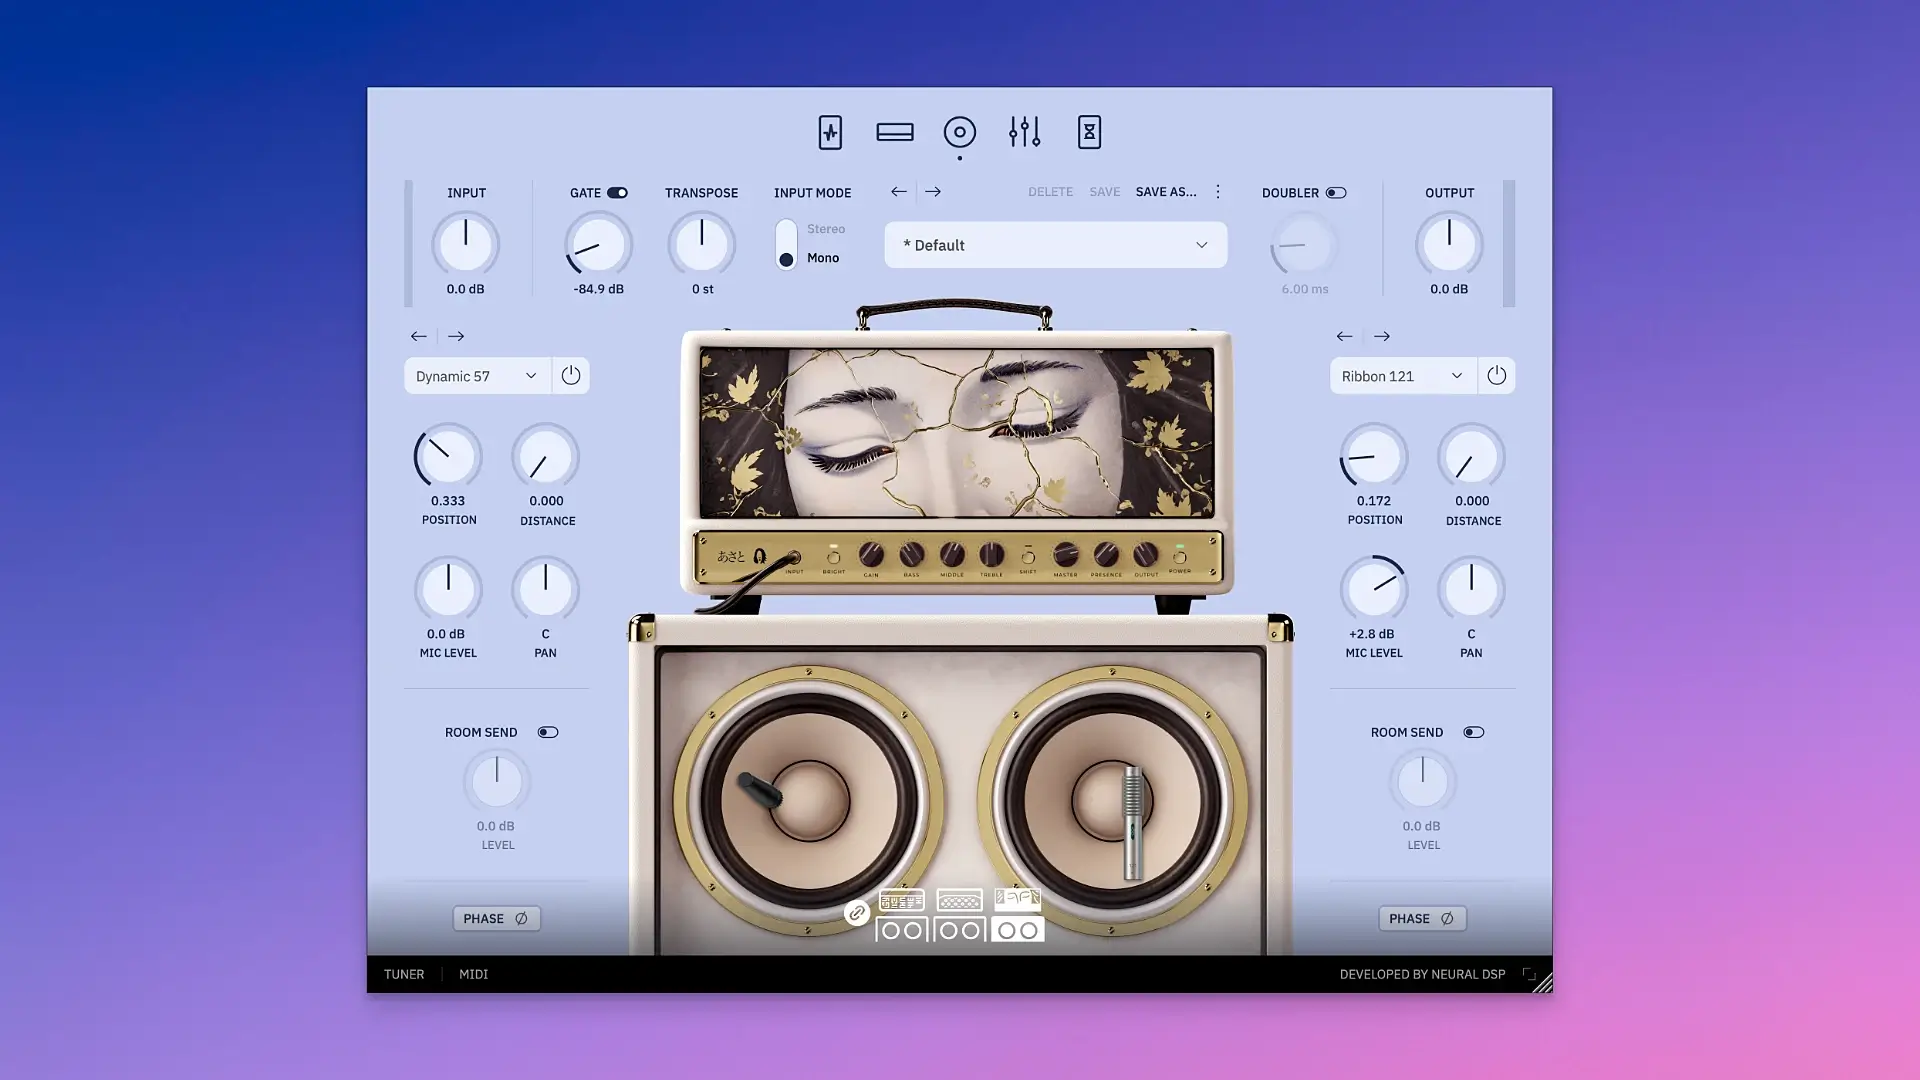The height and width of the screenshot is (1080, 1920).
Task: Click the -84.9 dB gate value
Action: [x=599, y=289]
